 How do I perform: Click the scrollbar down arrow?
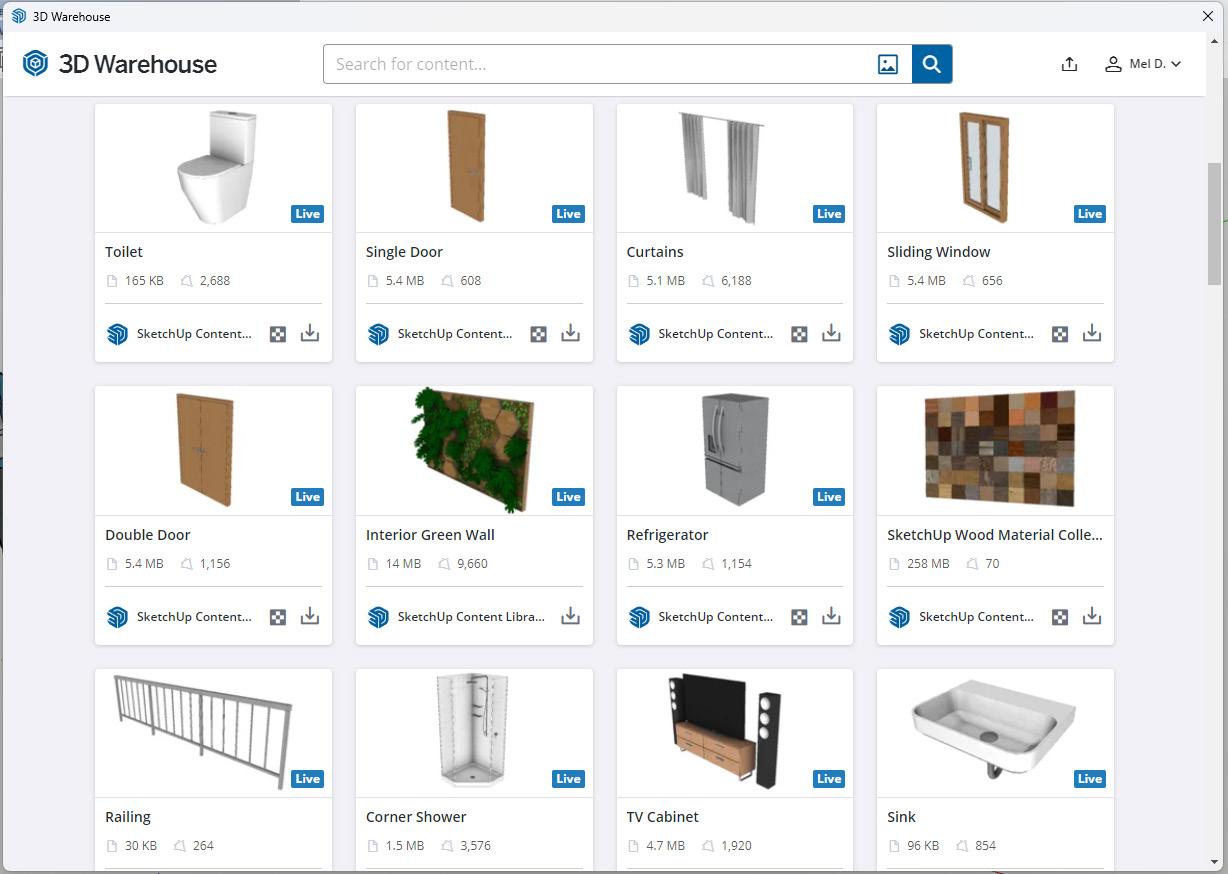coord(1215,861)
